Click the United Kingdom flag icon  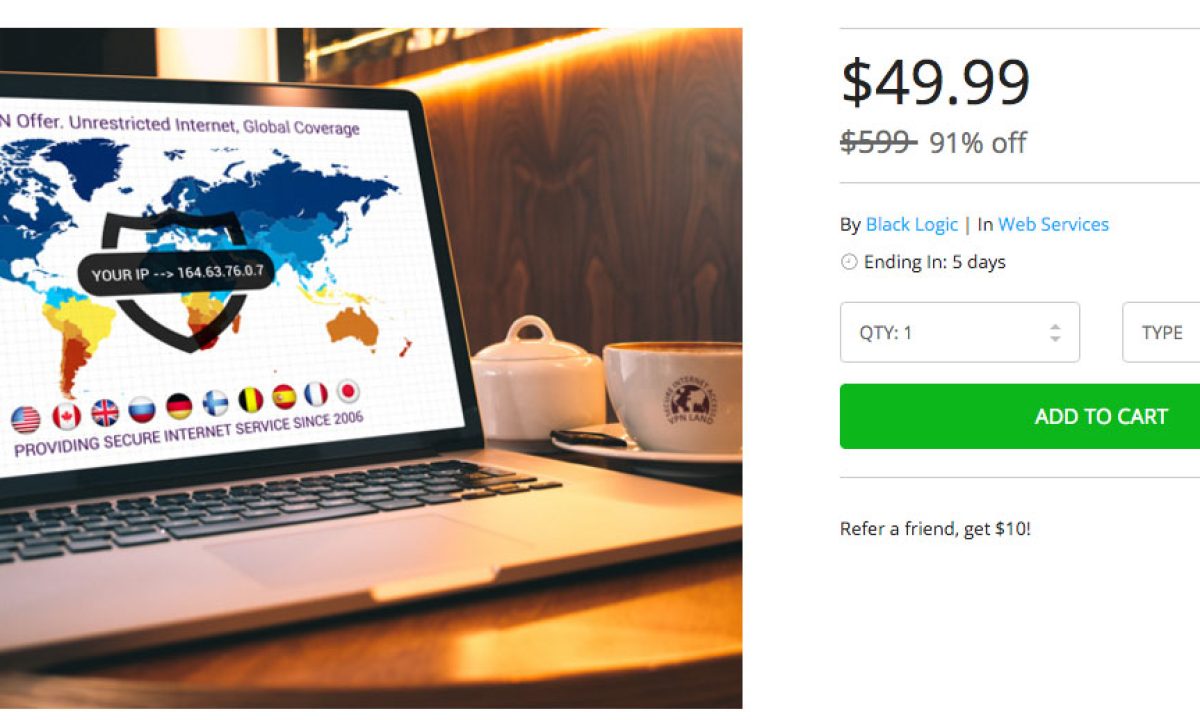click(105, 412)
